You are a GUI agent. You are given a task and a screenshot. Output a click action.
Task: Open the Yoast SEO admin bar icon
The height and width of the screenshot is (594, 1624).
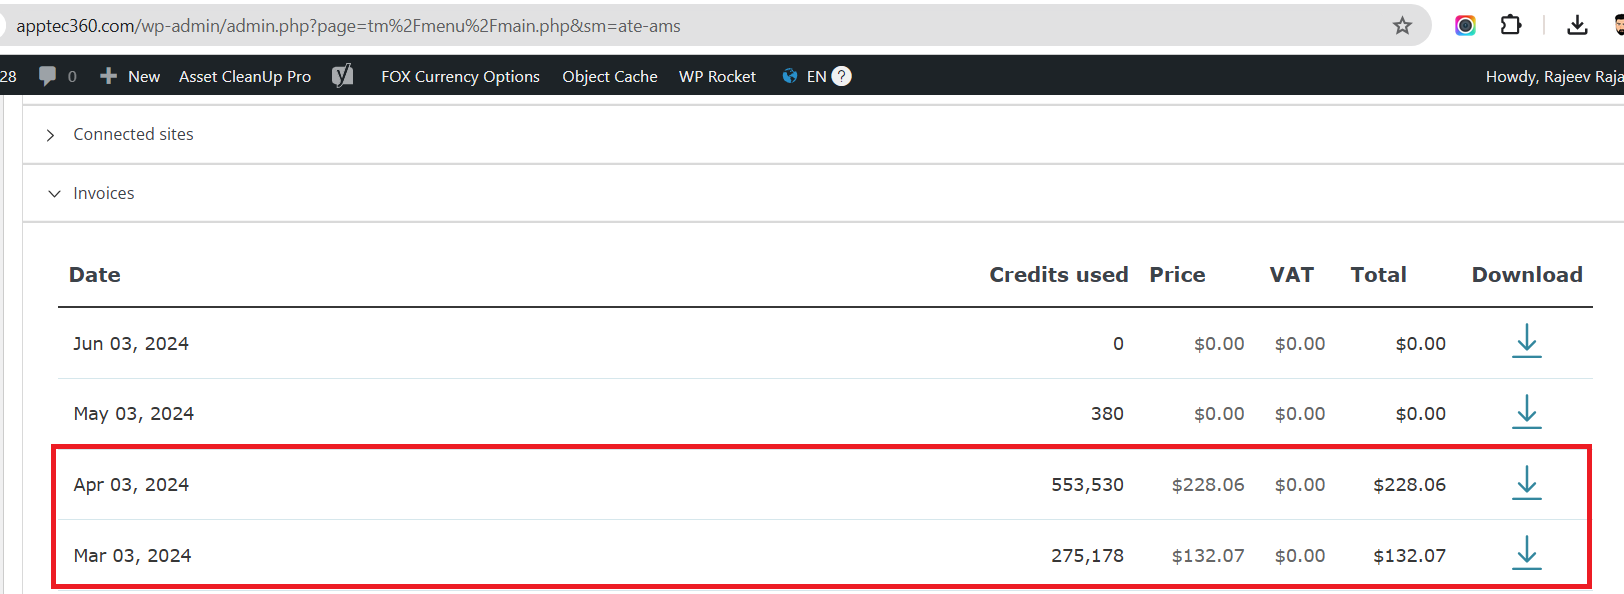point(342,76)
